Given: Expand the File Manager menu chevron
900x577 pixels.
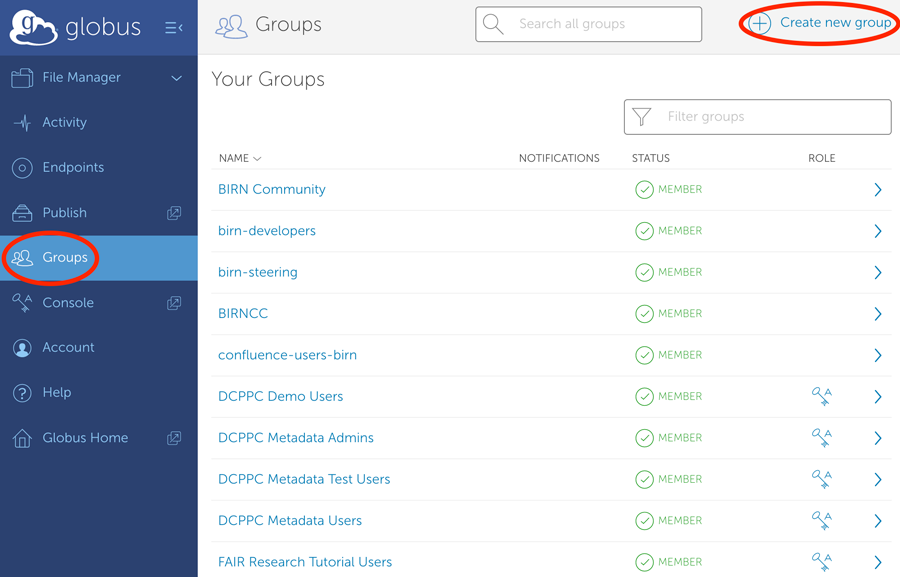Looking at the screenshot, I should [177, 78].
